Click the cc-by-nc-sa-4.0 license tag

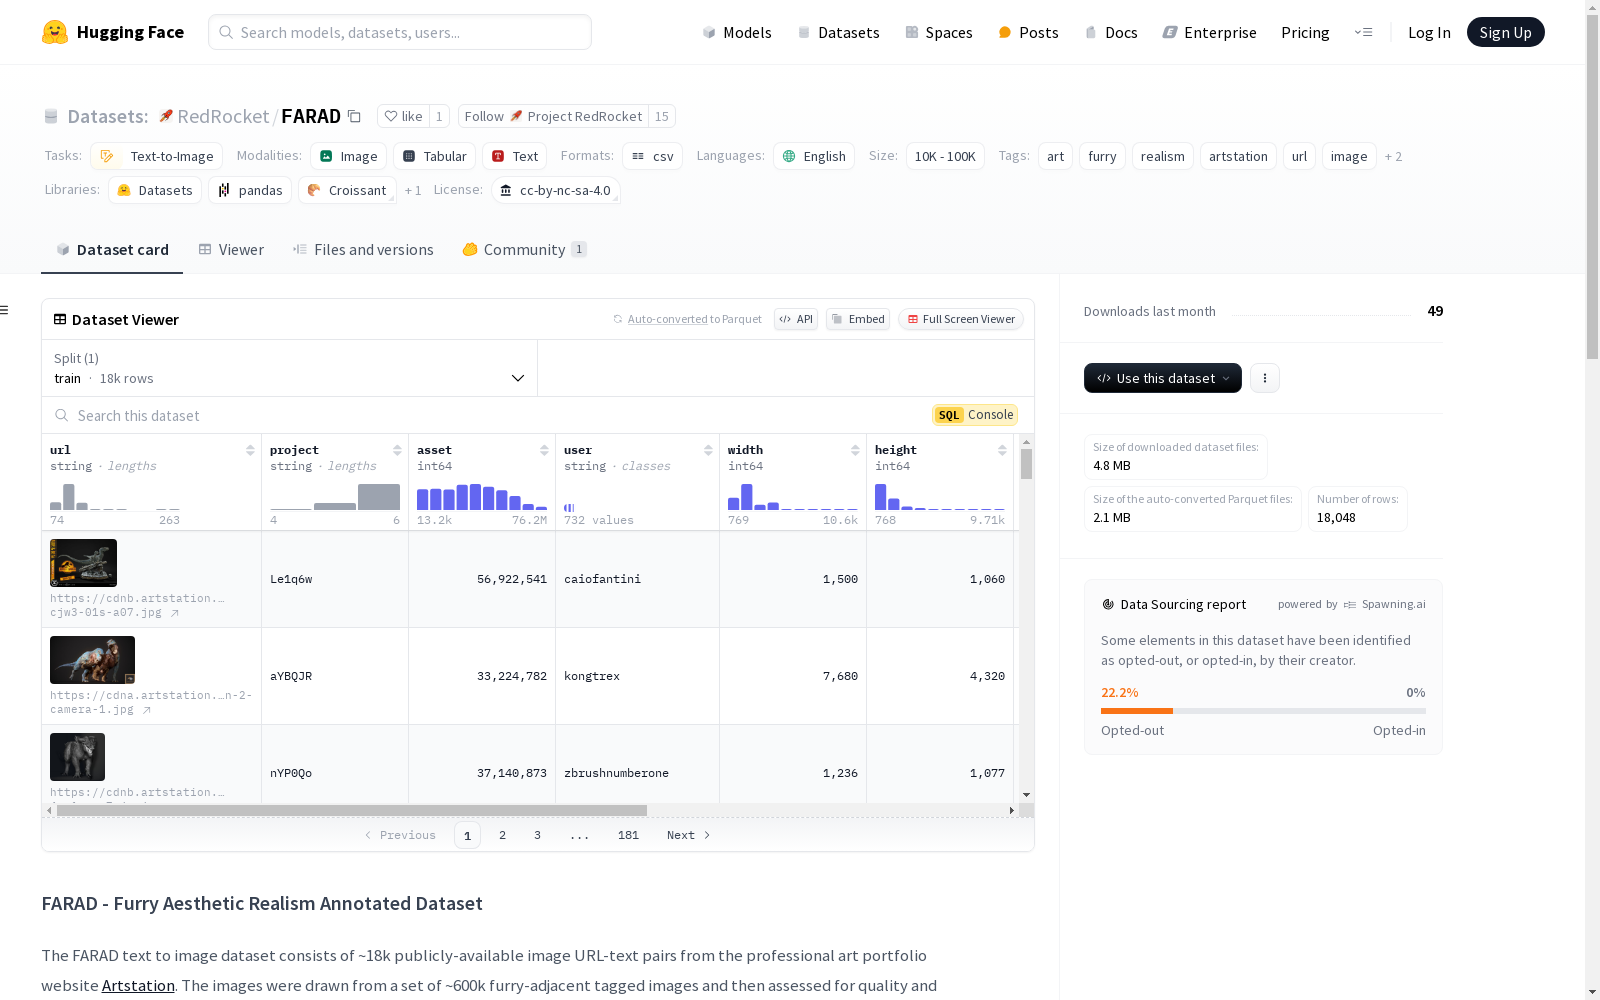(555, 190)
